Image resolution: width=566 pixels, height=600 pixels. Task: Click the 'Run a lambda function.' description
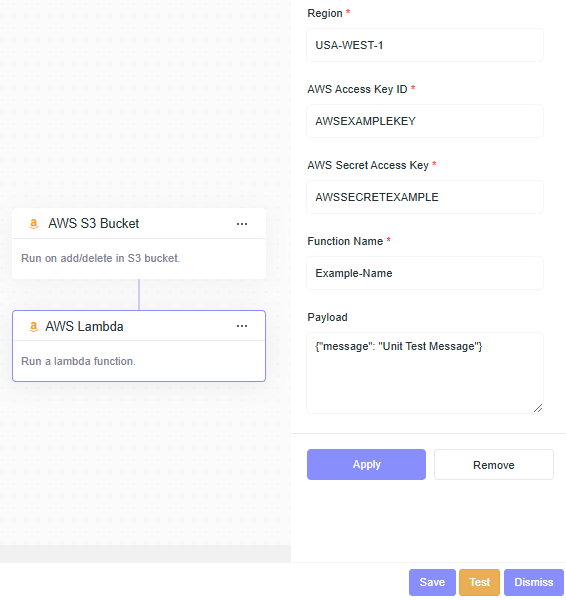click(x=78, y=361)
